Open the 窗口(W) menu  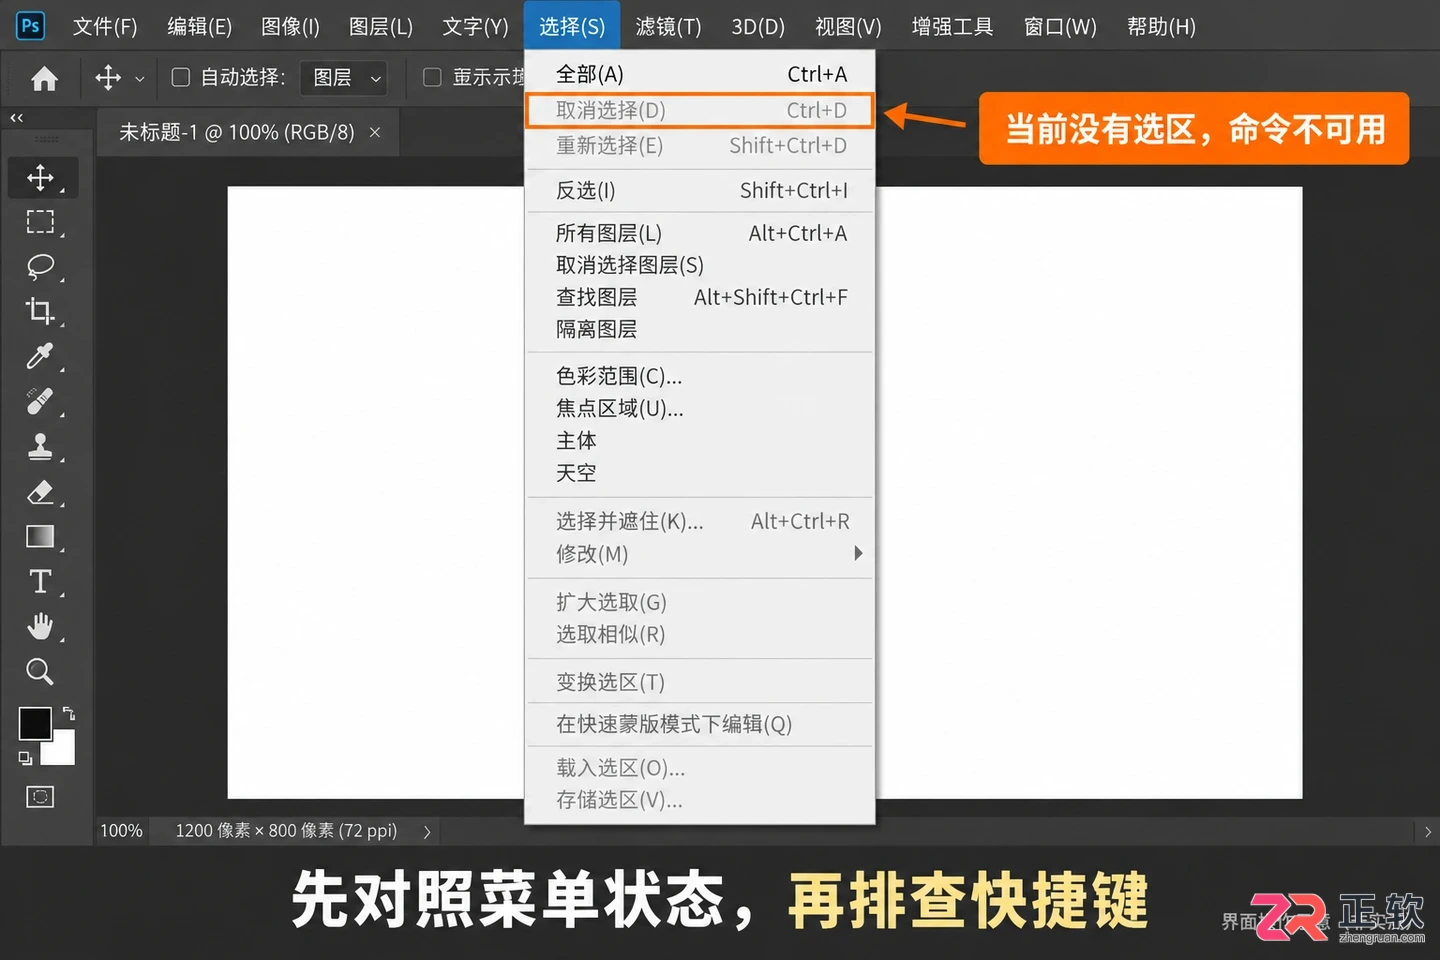(1060, 26)
